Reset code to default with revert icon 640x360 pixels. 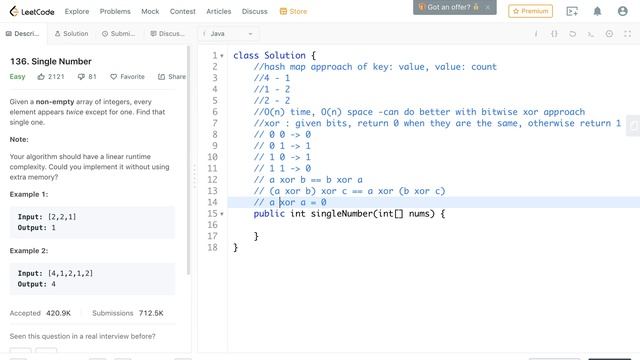point(572,34)
